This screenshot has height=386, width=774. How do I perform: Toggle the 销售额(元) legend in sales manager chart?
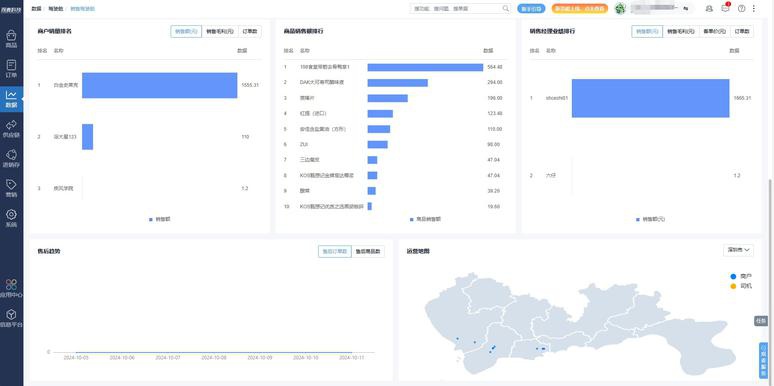pos(651,219)
